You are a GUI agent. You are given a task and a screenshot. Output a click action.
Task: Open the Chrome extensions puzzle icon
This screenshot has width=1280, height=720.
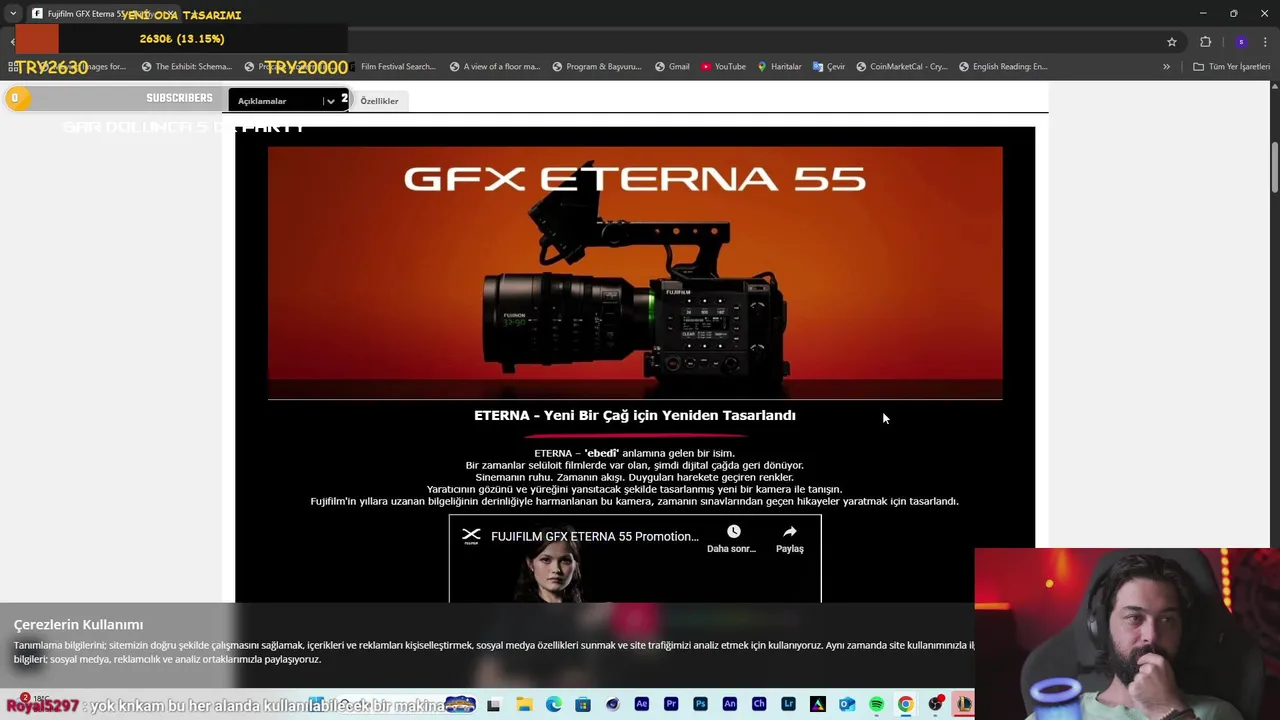(1205, 42)
